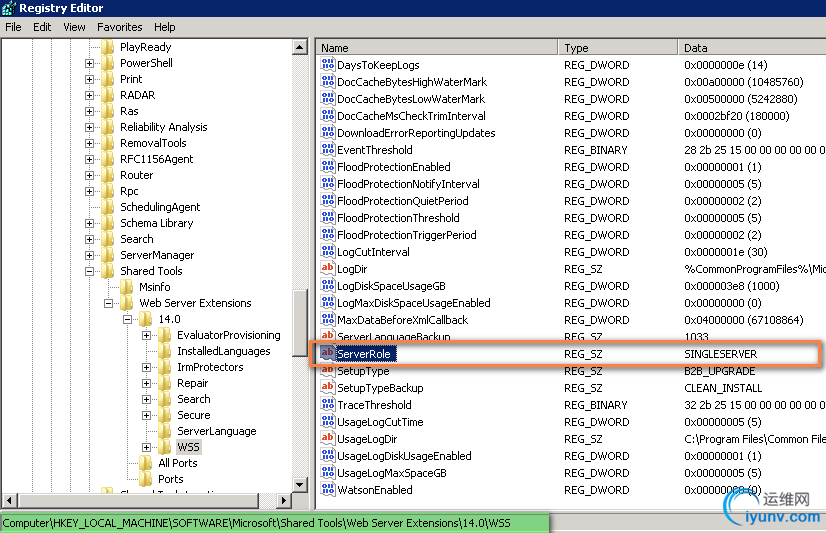The width and height of the screenshot is (826, 533).
Task: Click the LogDiskSpaceUsageGB DWORD icon
Action: pyautogui.click(x=328, y=285)
